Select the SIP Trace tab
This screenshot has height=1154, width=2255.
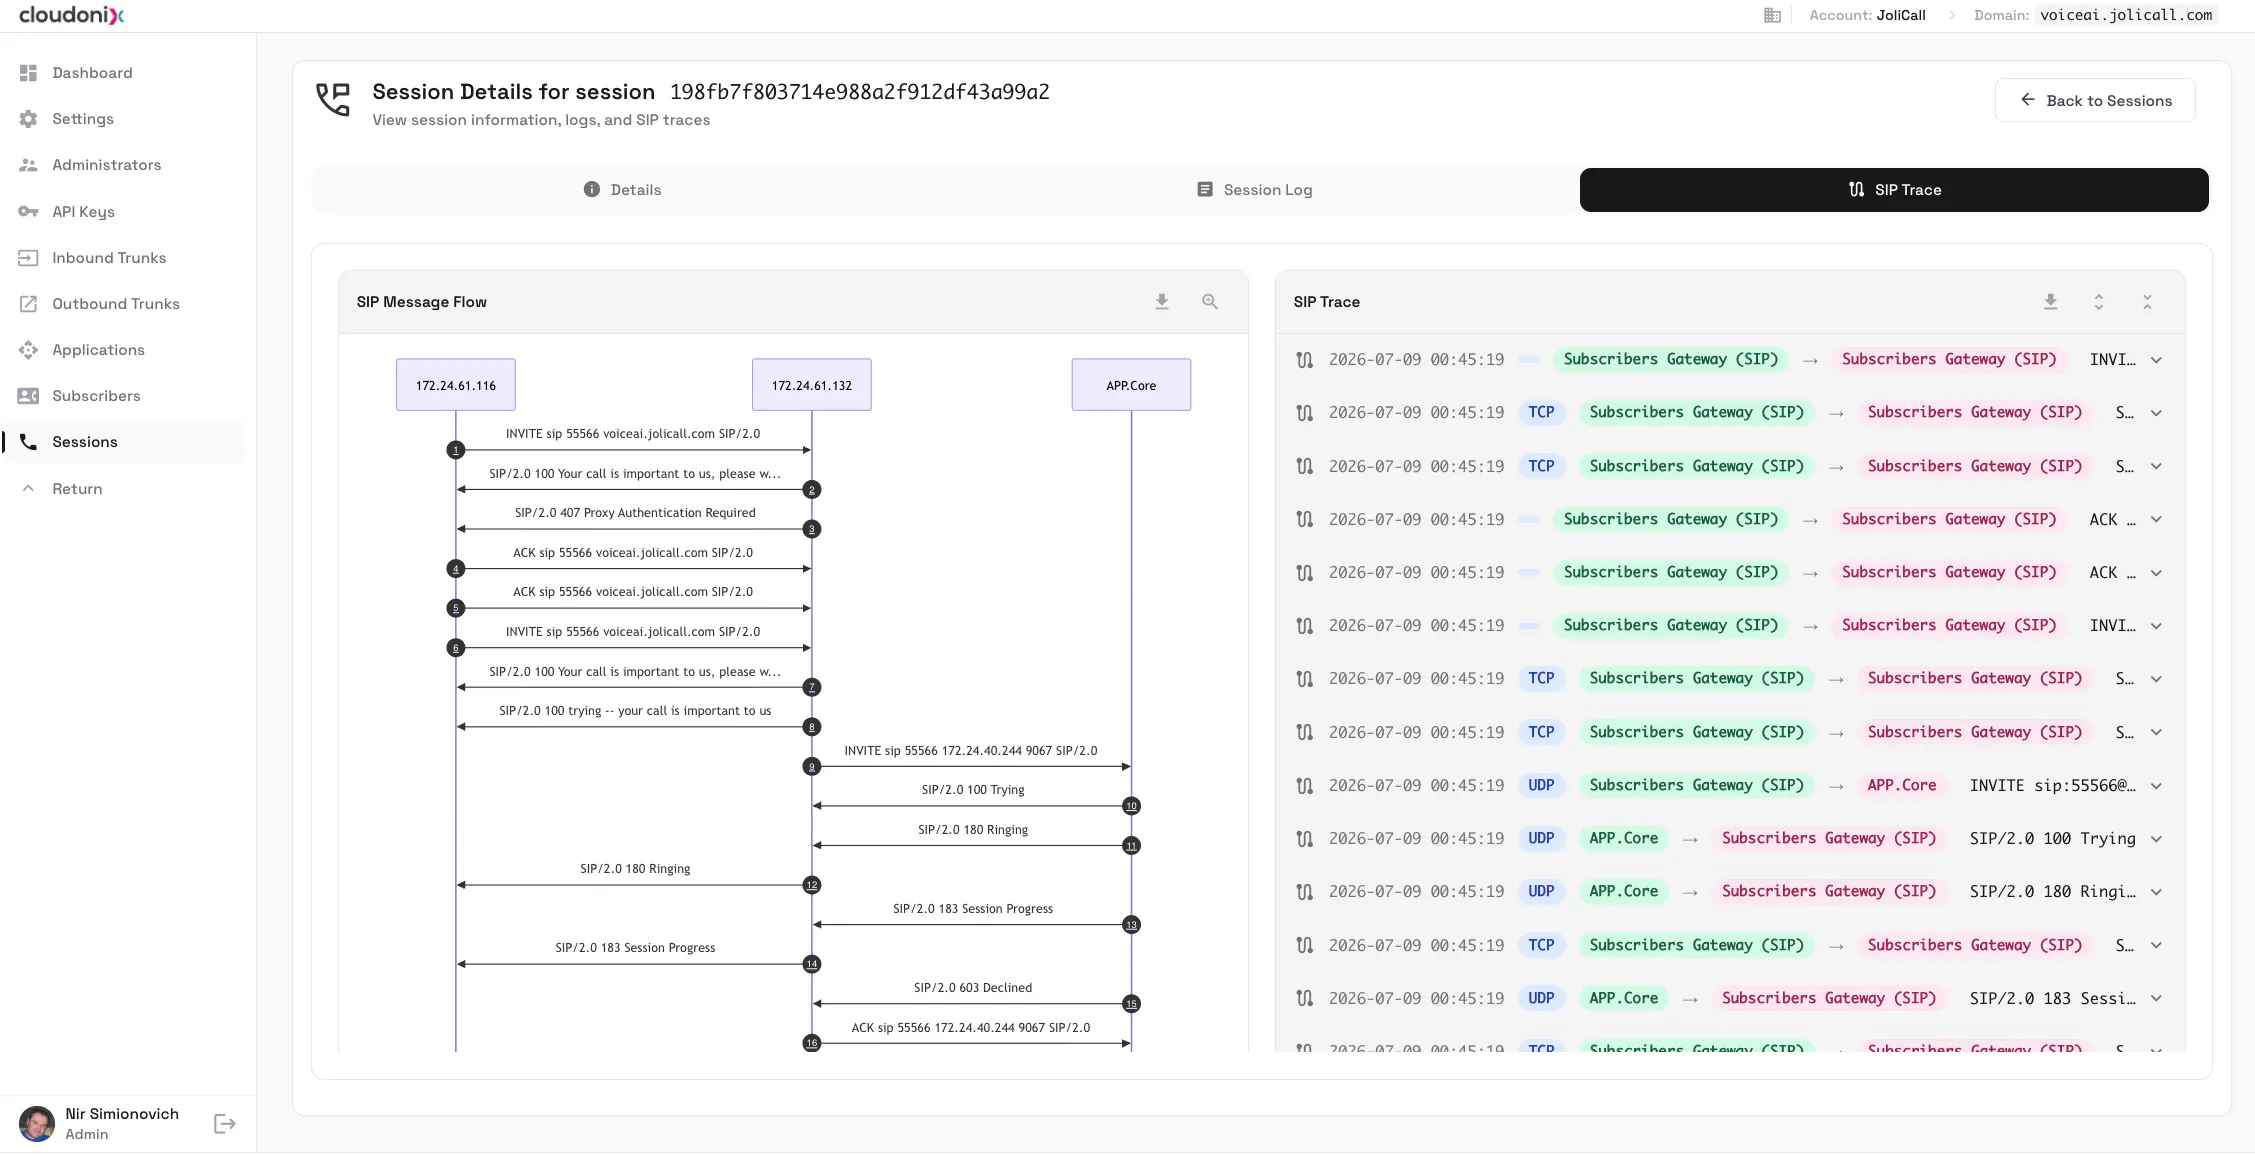point(1894,190)
